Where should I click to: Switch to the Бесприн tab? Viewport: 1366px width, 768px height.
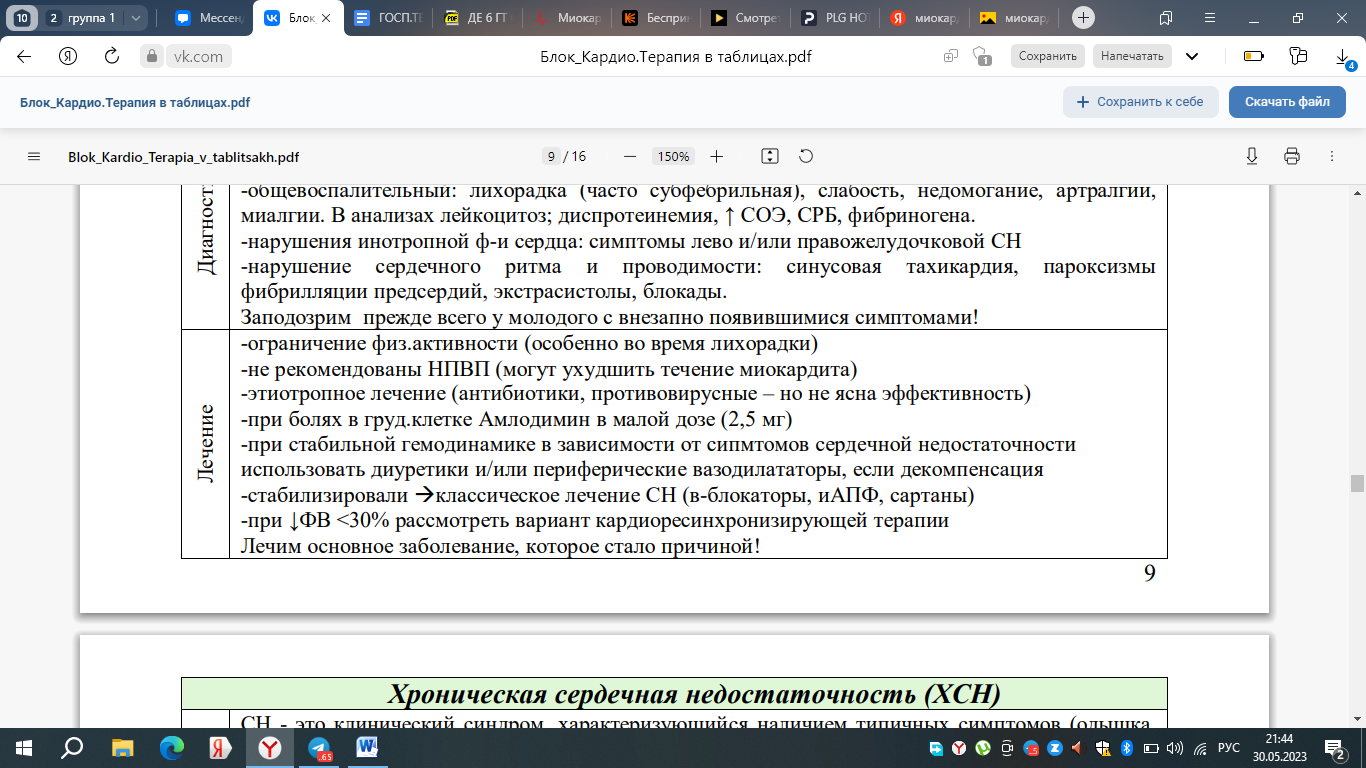(x=656, y=18)
